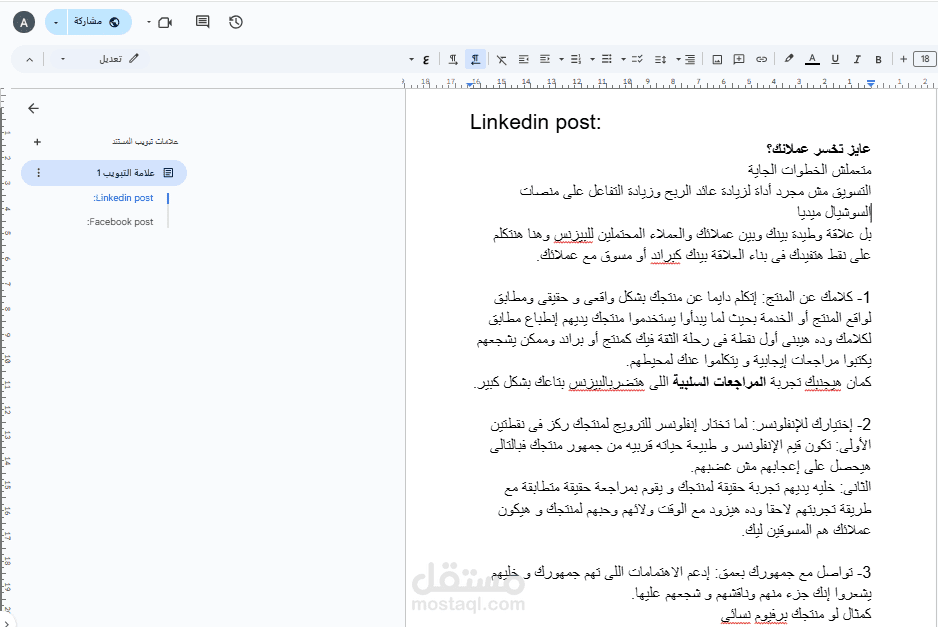The width and height of the screenshot is (938, 627).
Task: Click the blue right indent marker on ruler
Action: click(871, 83)
